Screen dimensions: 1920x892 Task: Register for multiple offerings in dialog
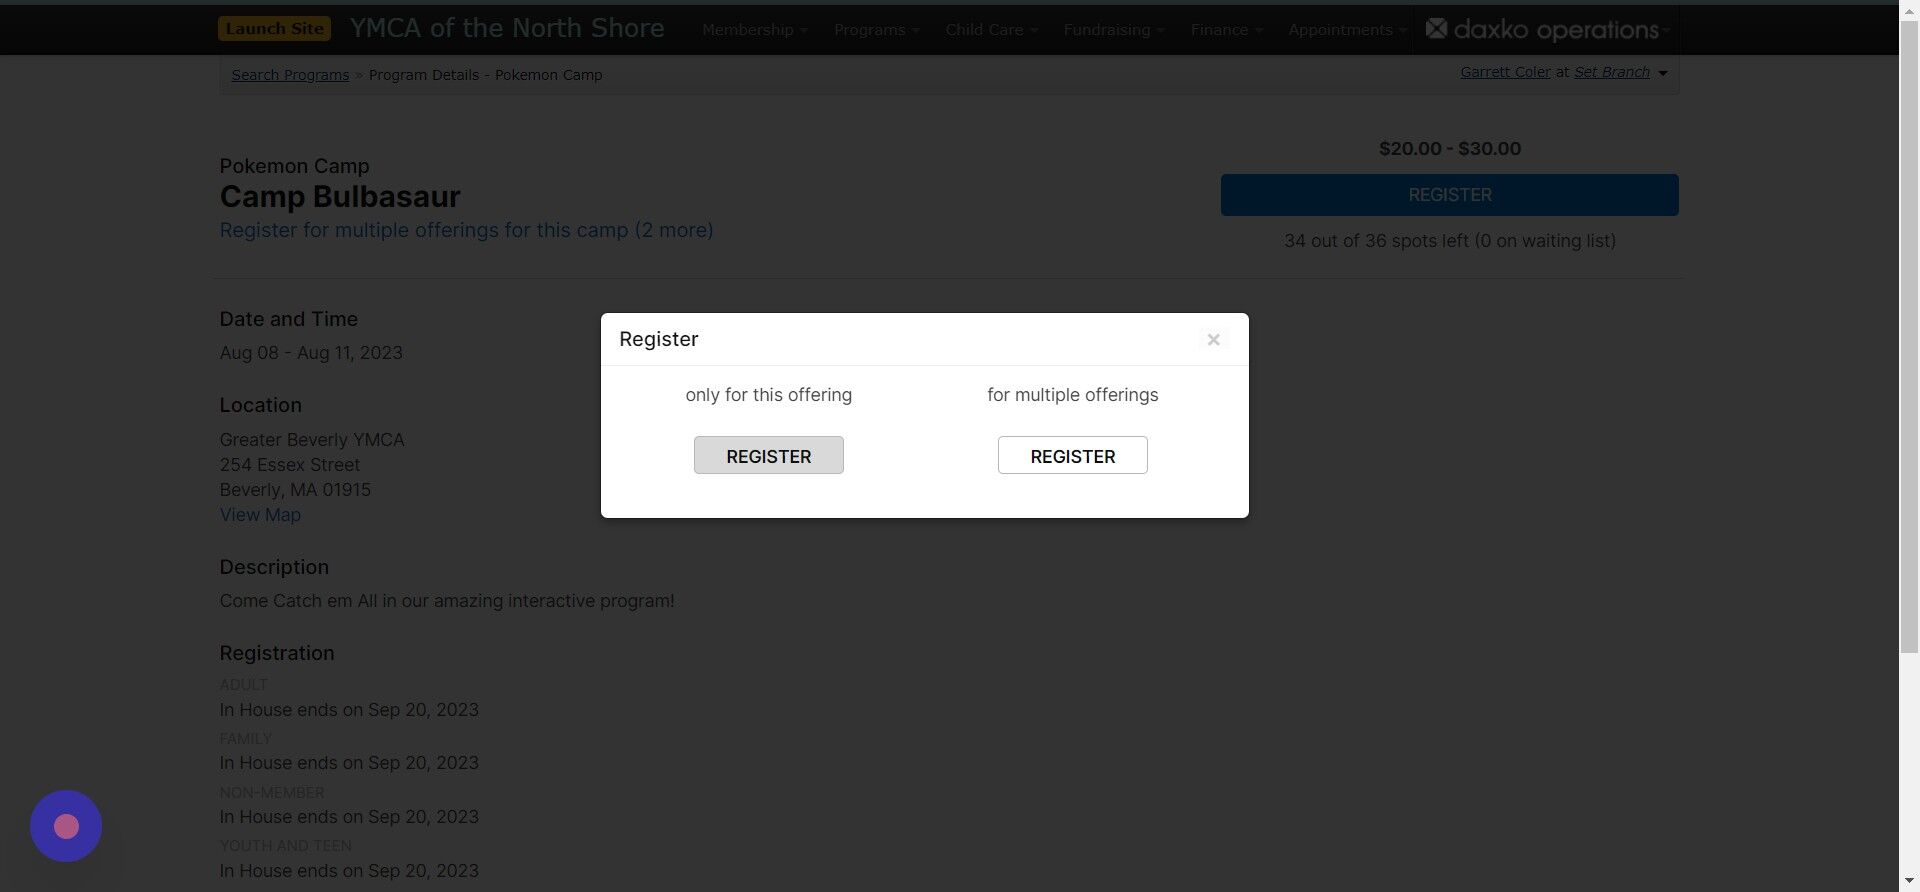click(x=1072, y=455)
